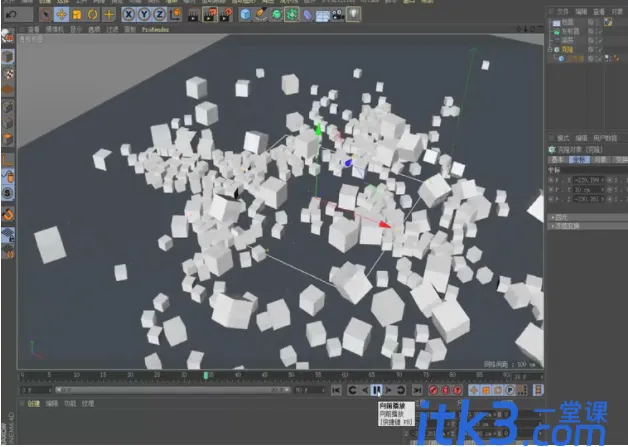
Task: Click the P.X coordinate value field
Action: pos(588,180)
